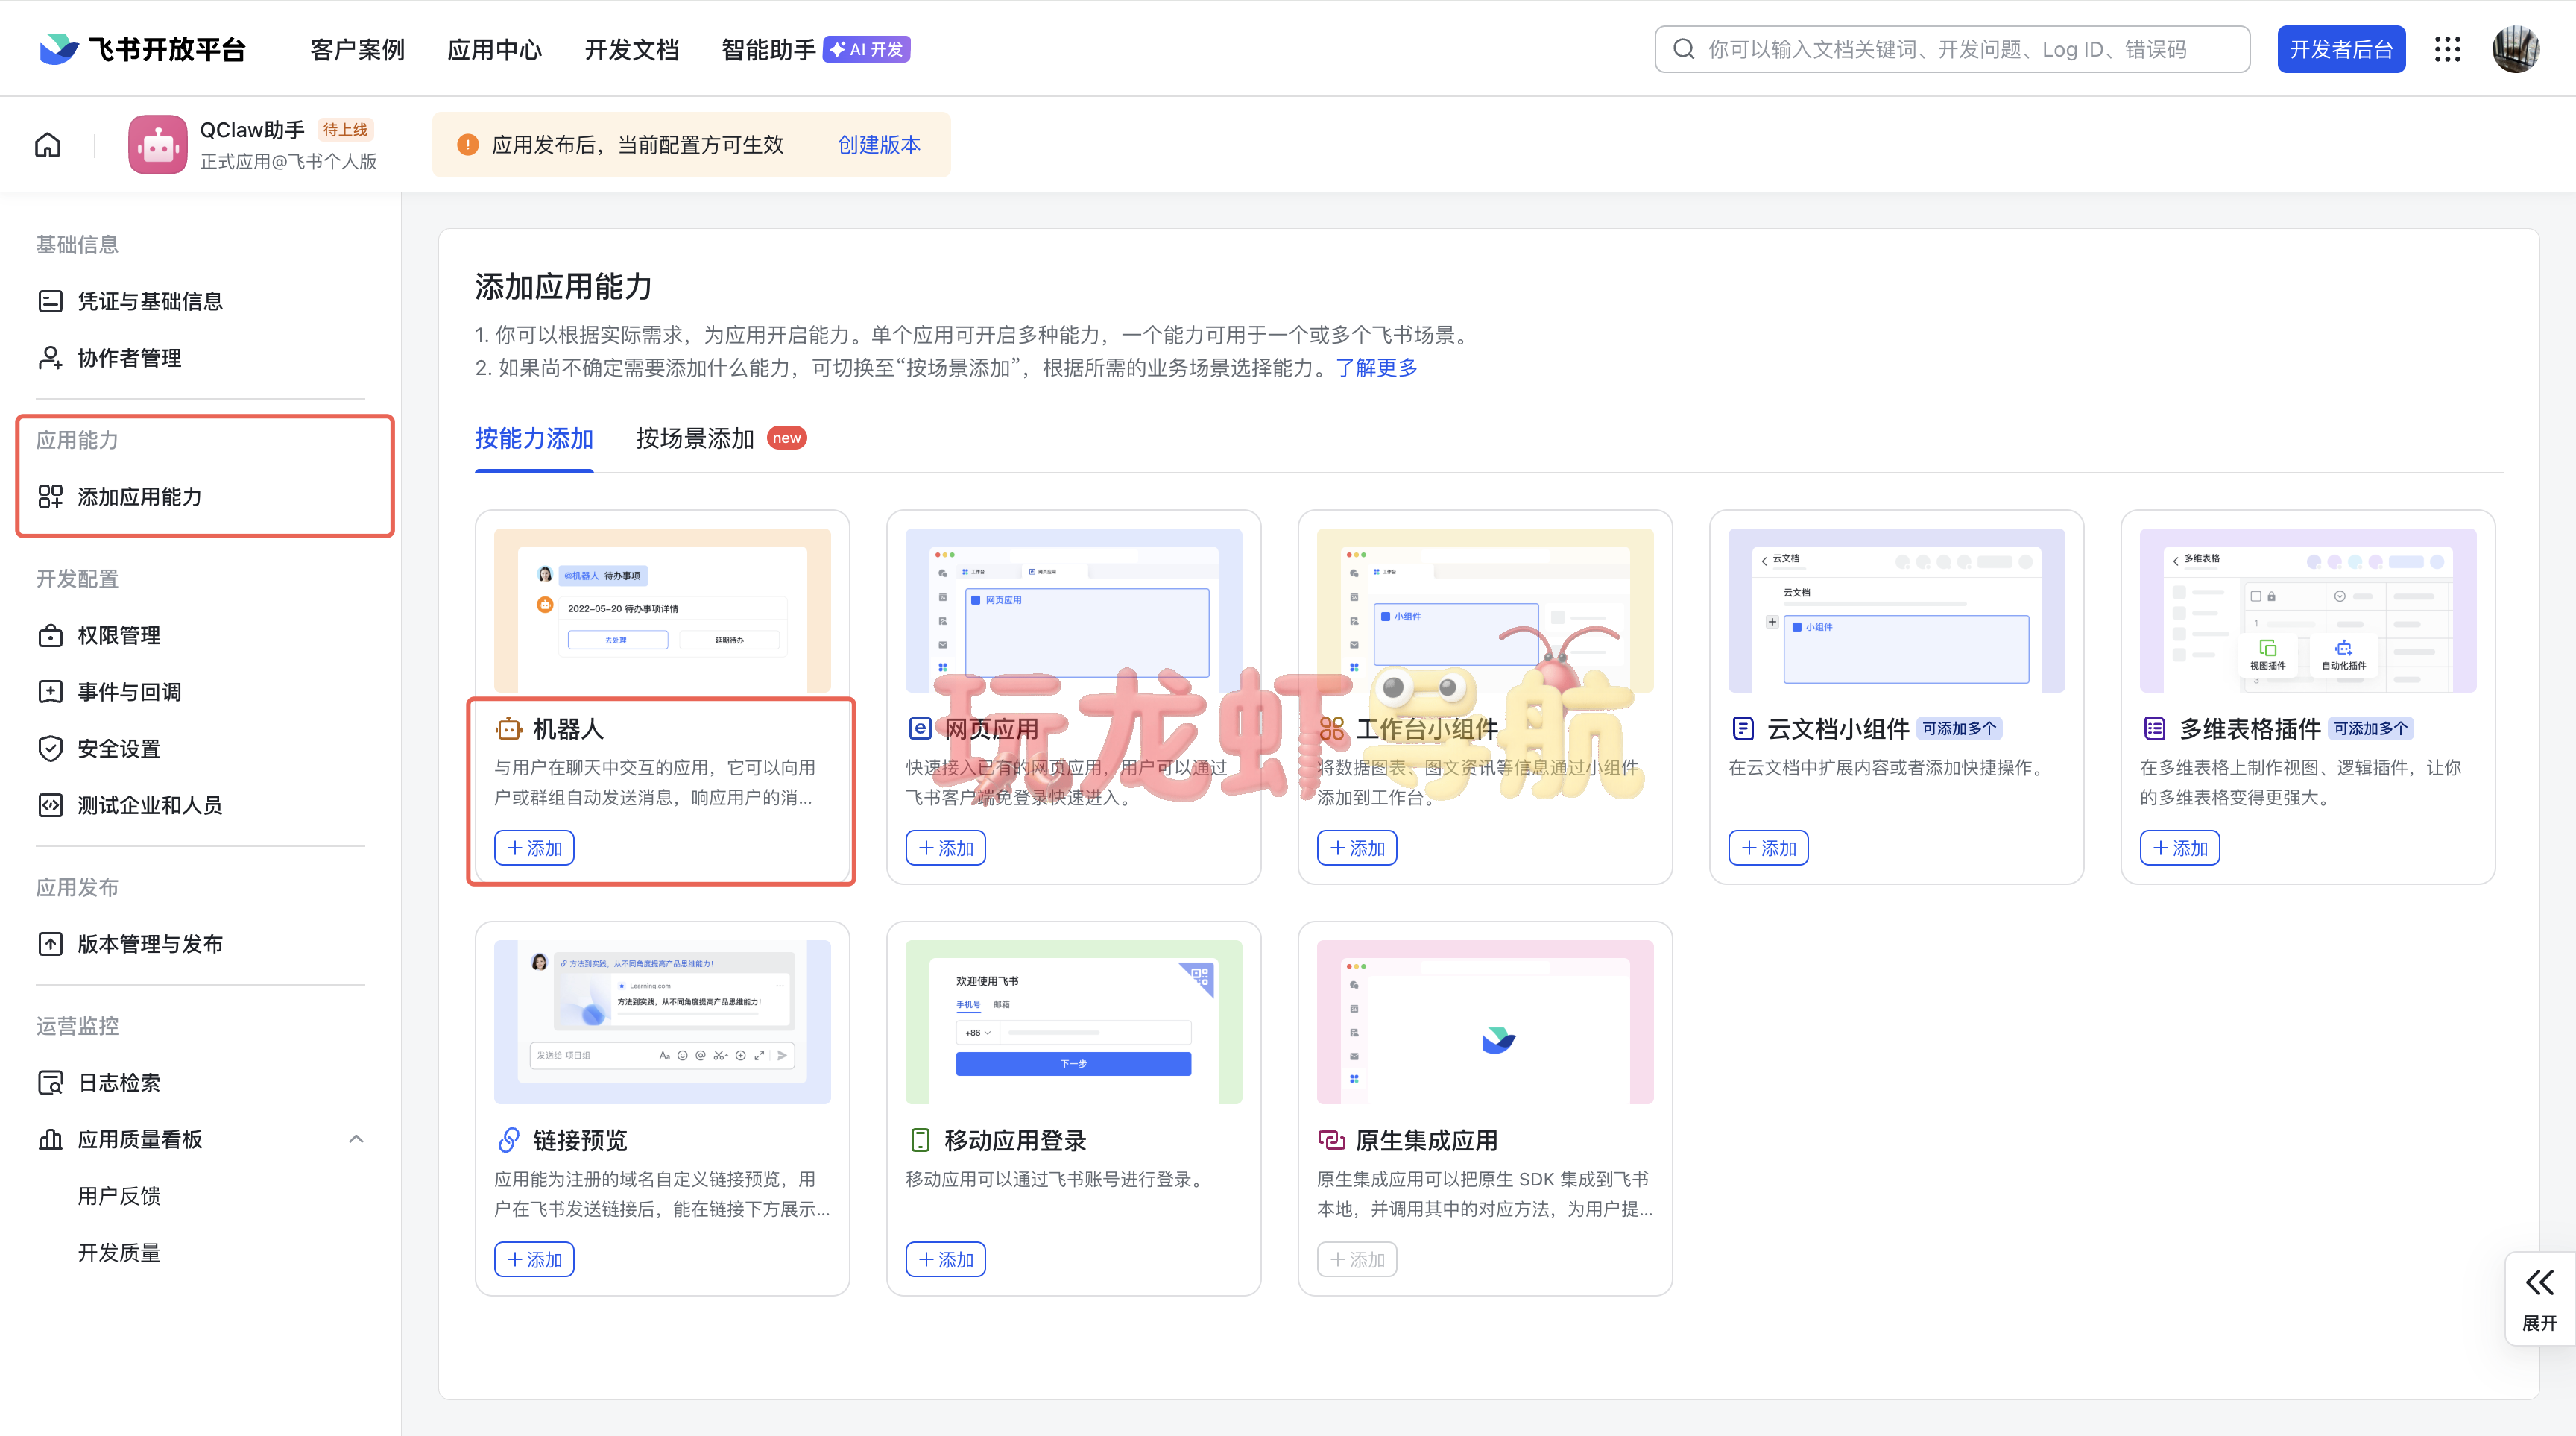This screenshot has width=2576, height=1436.
Task: Click the 测试企业和人员 code icon
Action: tap(50, 805)
